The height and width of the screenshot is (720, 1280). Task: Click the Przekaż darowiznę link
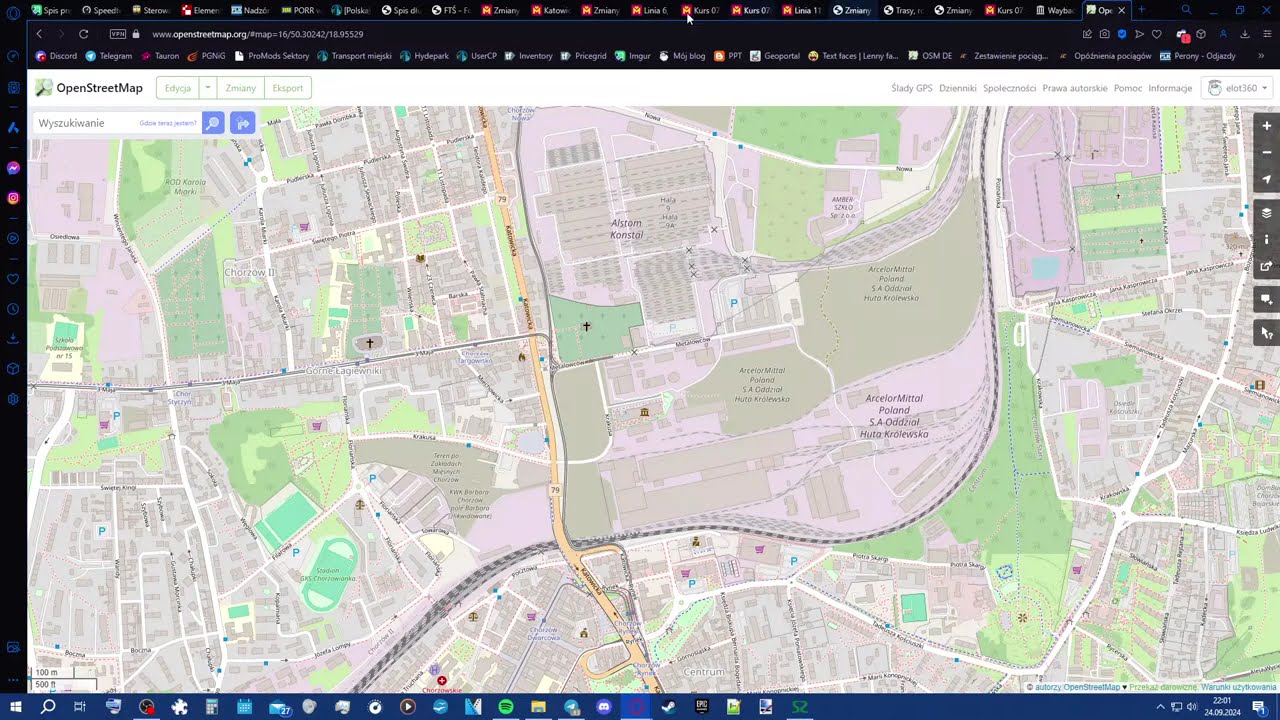coord(1163,687)
